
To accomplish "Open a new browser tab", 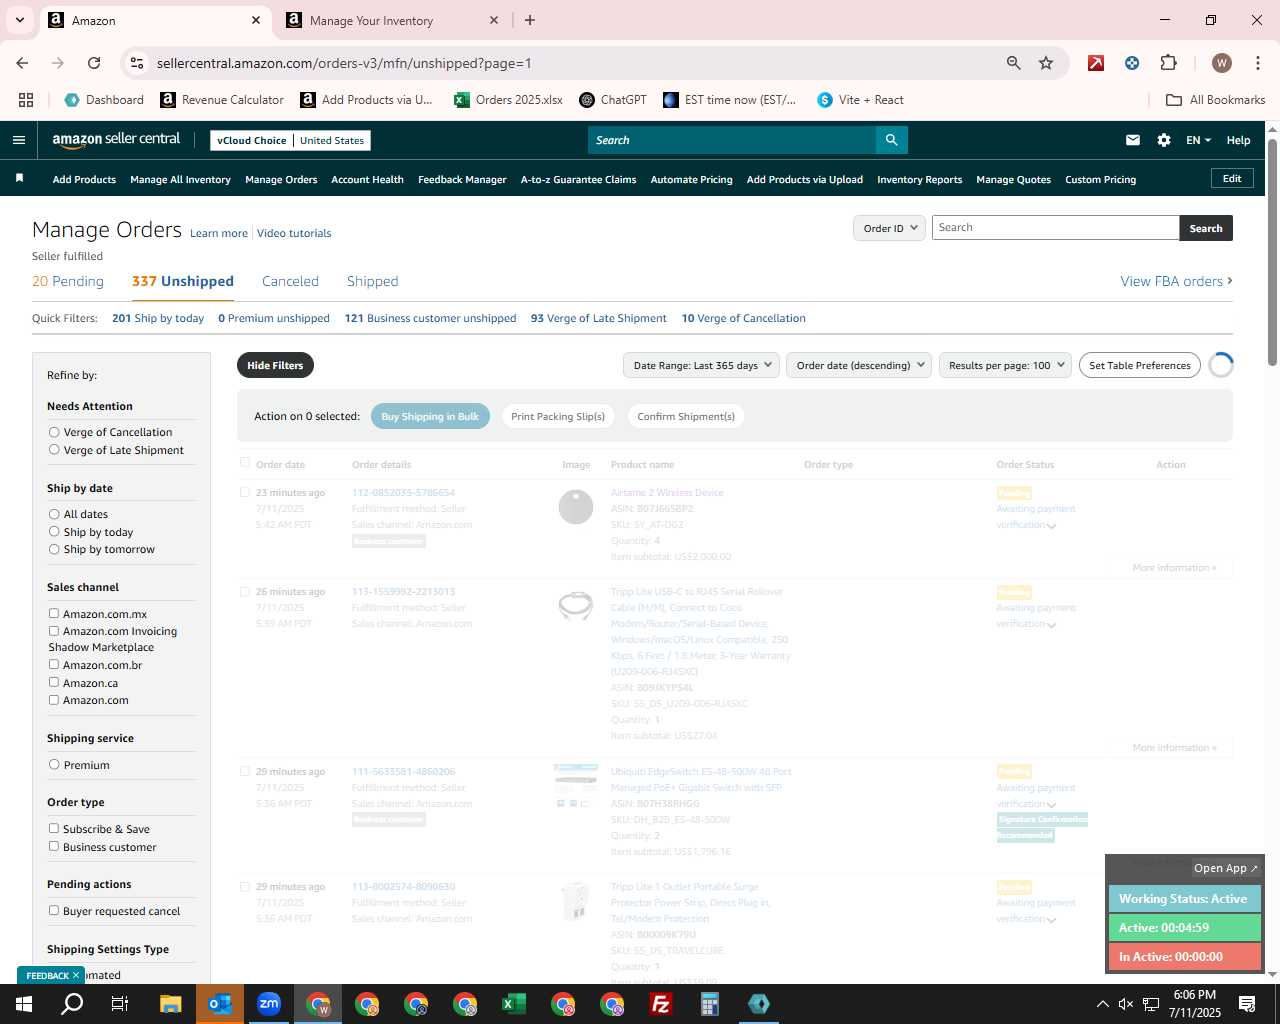I will tap(530, 20).
